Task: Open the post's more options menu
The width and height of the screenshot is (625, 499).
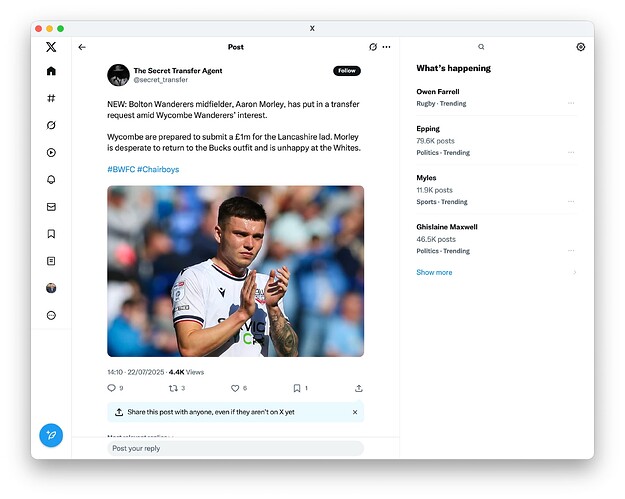Action: 387,47
